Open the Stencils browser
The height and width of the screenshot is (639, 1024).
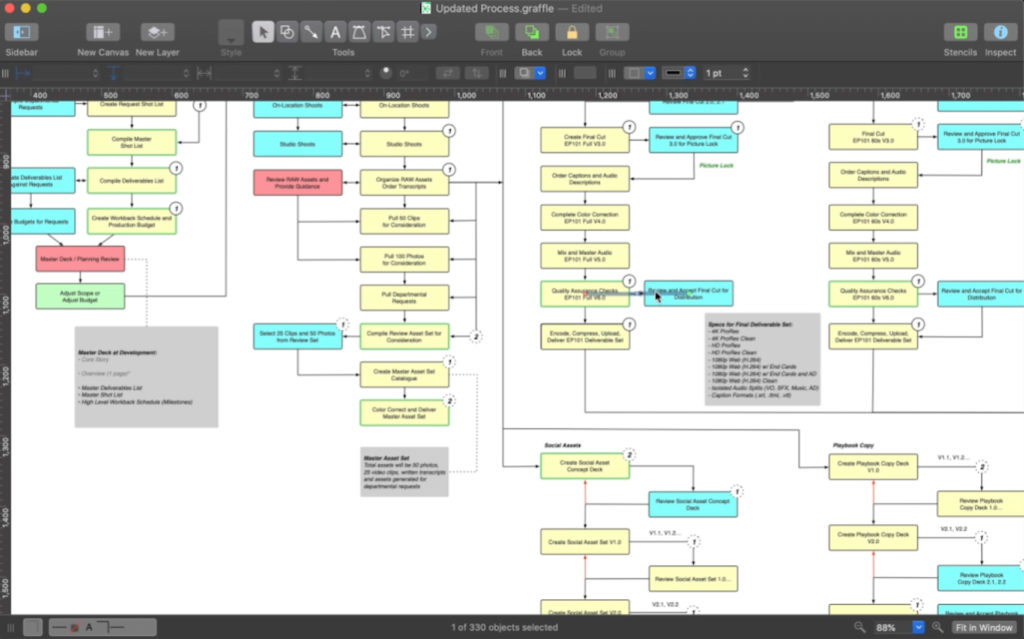pos(960,33)
